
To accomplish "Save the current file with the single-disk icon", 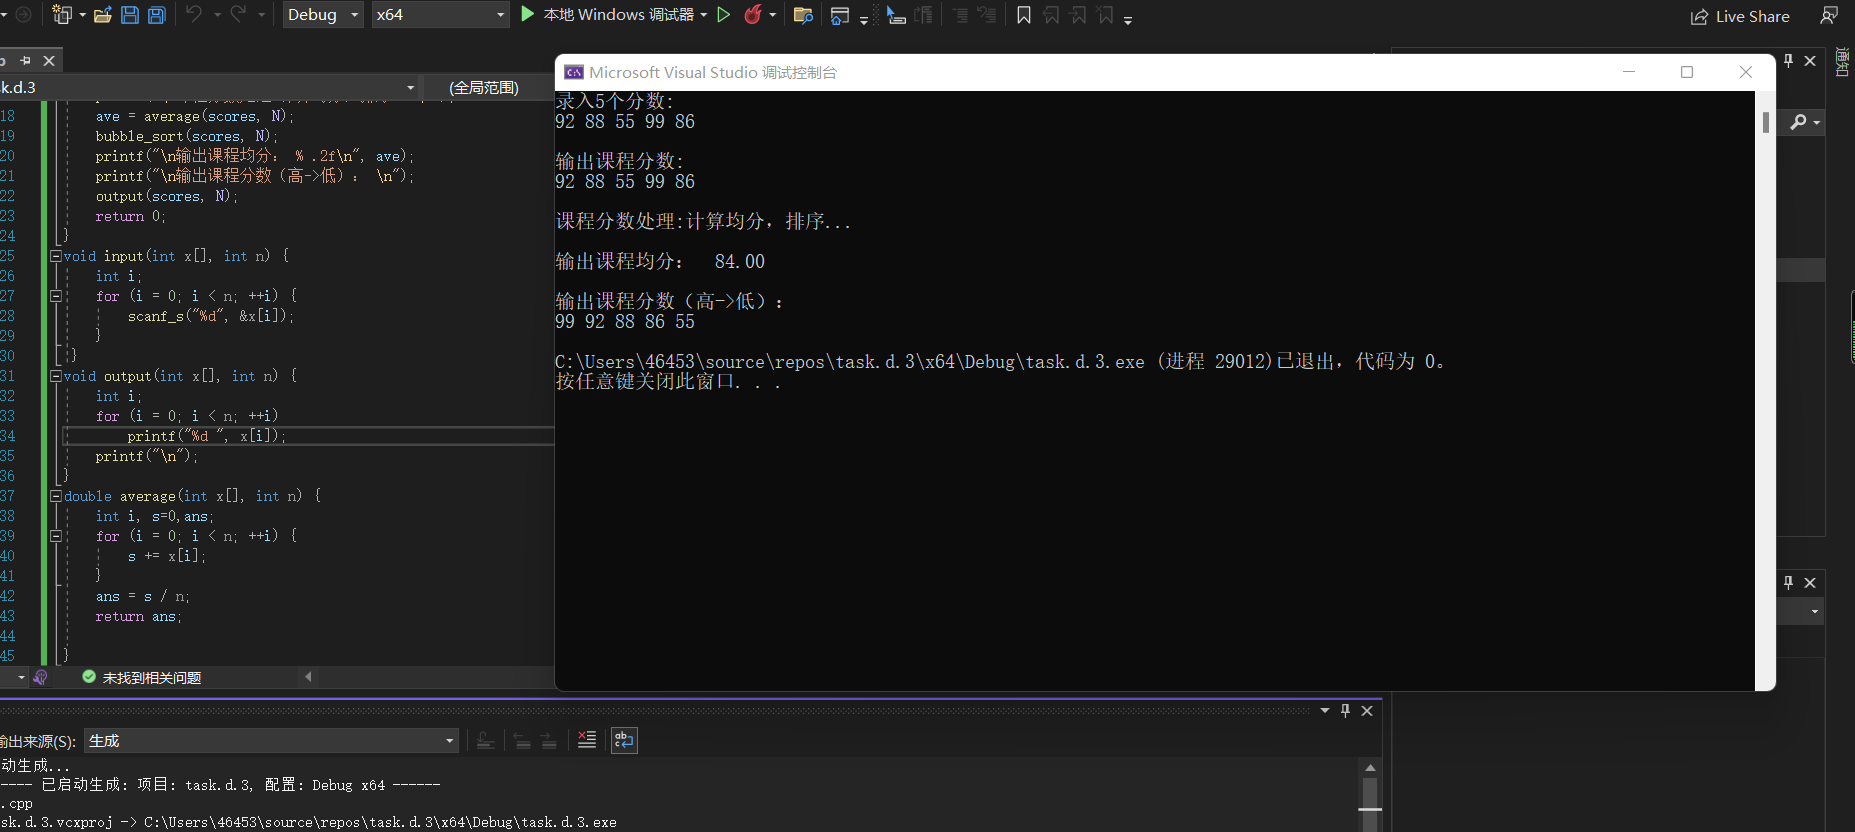I will 130,15.
